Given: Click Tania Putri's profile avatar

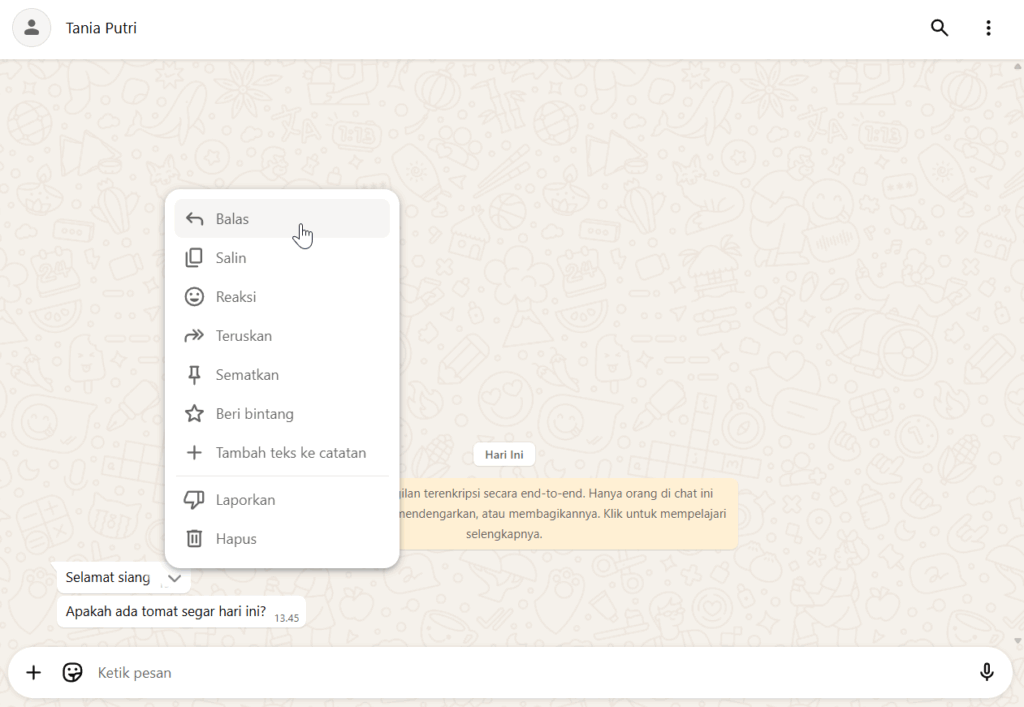Looking at the screenshot, I should pos(32,28).
